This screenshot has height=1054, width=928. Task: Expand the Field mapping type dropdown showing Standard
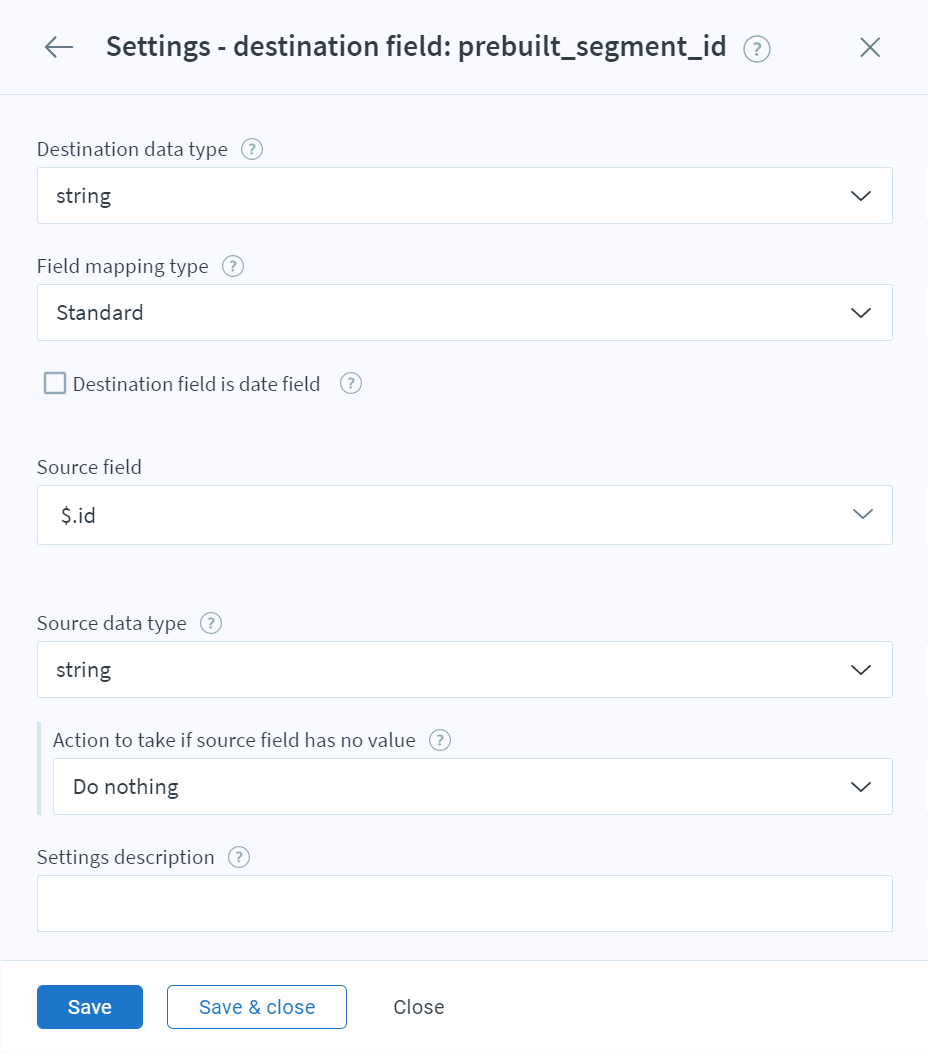pos(464,312)
